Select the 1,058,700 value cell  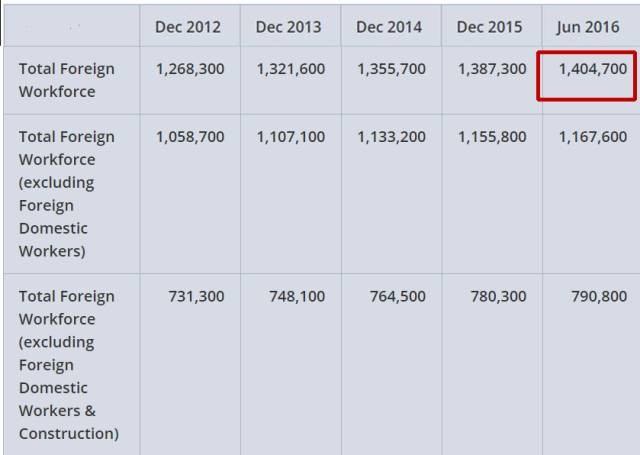190,137
